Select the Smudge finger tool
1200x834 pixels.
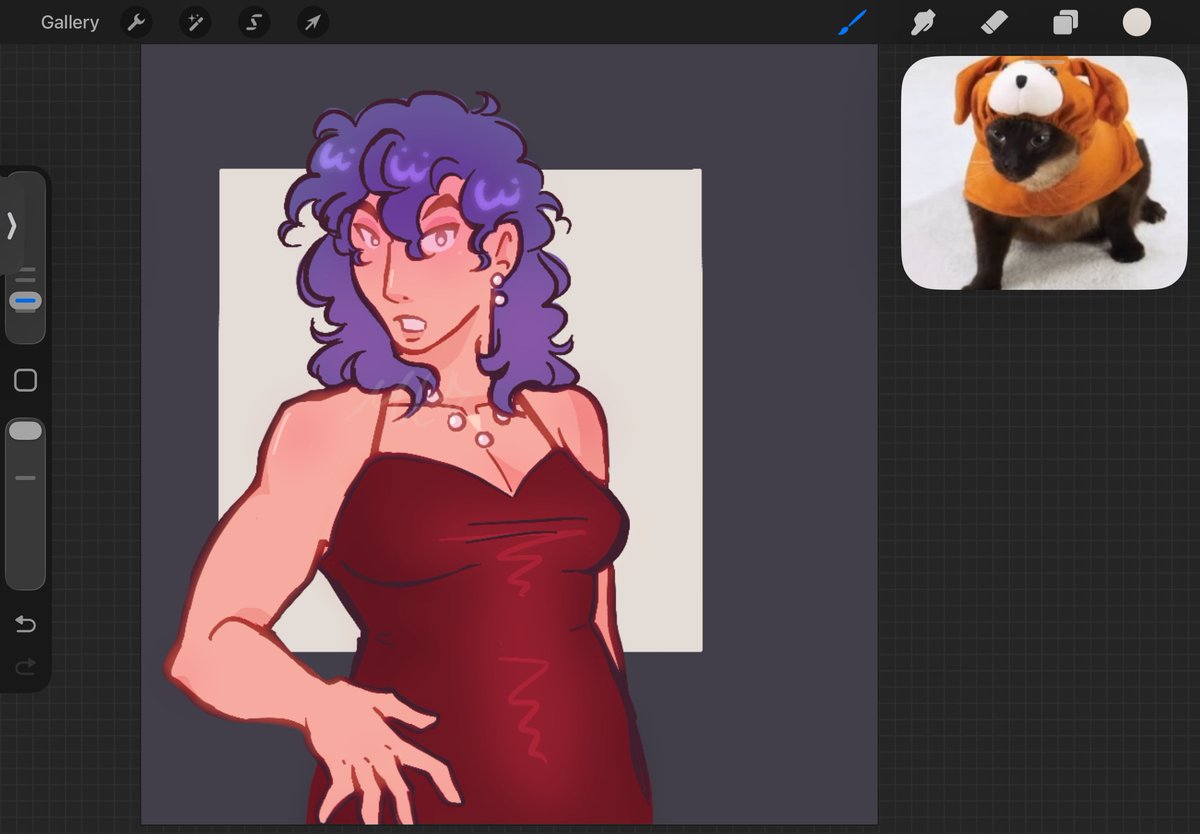coord(922,22)
